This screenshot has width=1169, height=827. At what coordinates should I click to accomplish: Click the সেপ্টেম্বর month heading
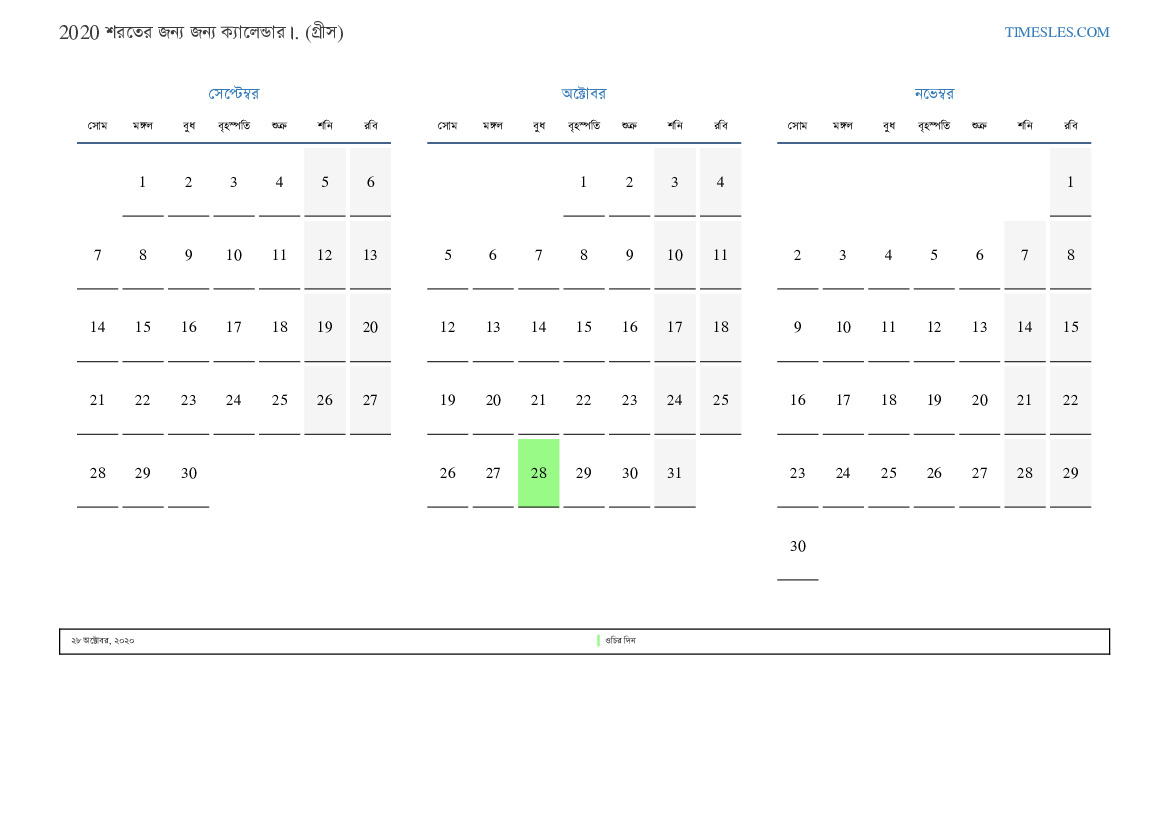(234, 94)
